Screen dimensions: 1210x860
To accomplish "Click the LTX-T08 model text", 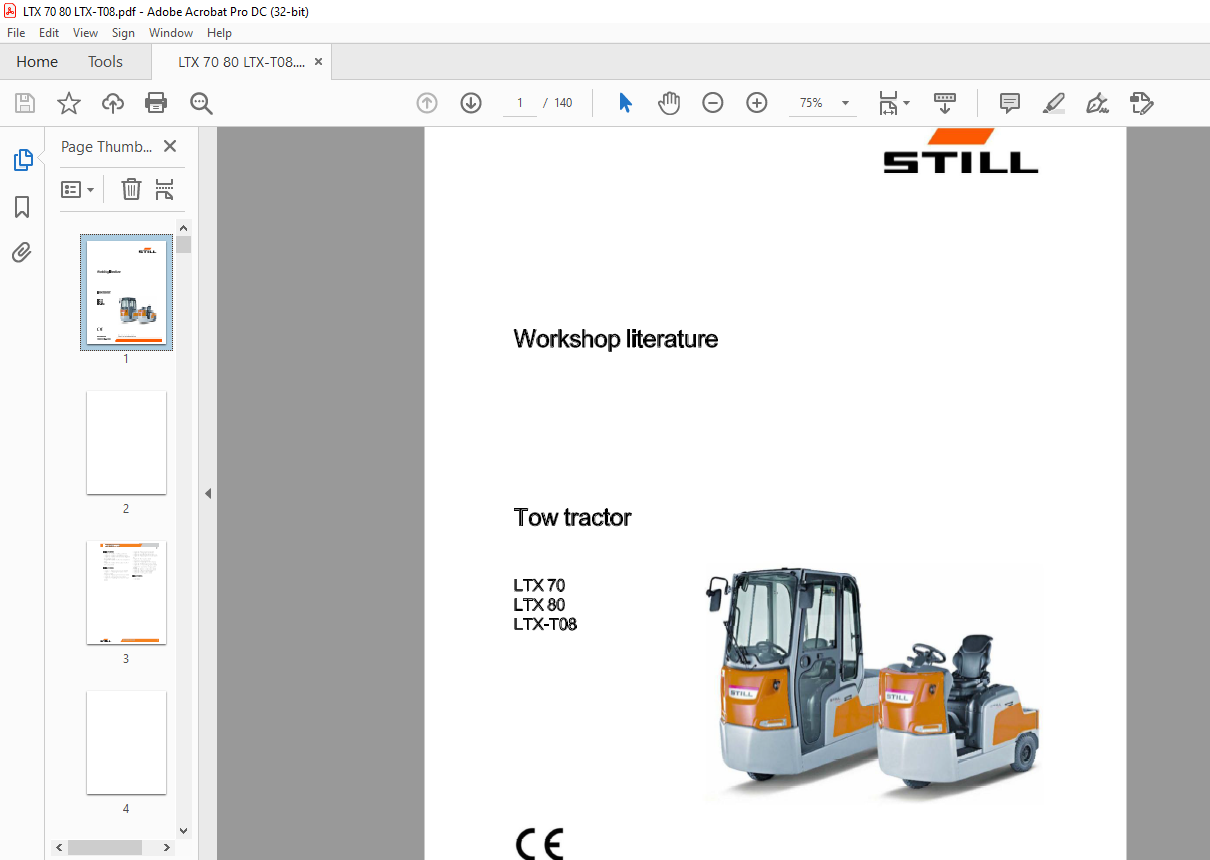I will (545, 624).
